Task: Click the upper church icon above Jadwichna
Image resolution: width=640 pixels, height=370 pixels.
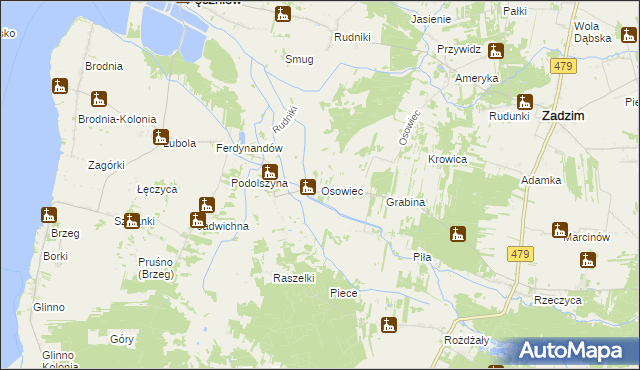Action: (207, 205)
